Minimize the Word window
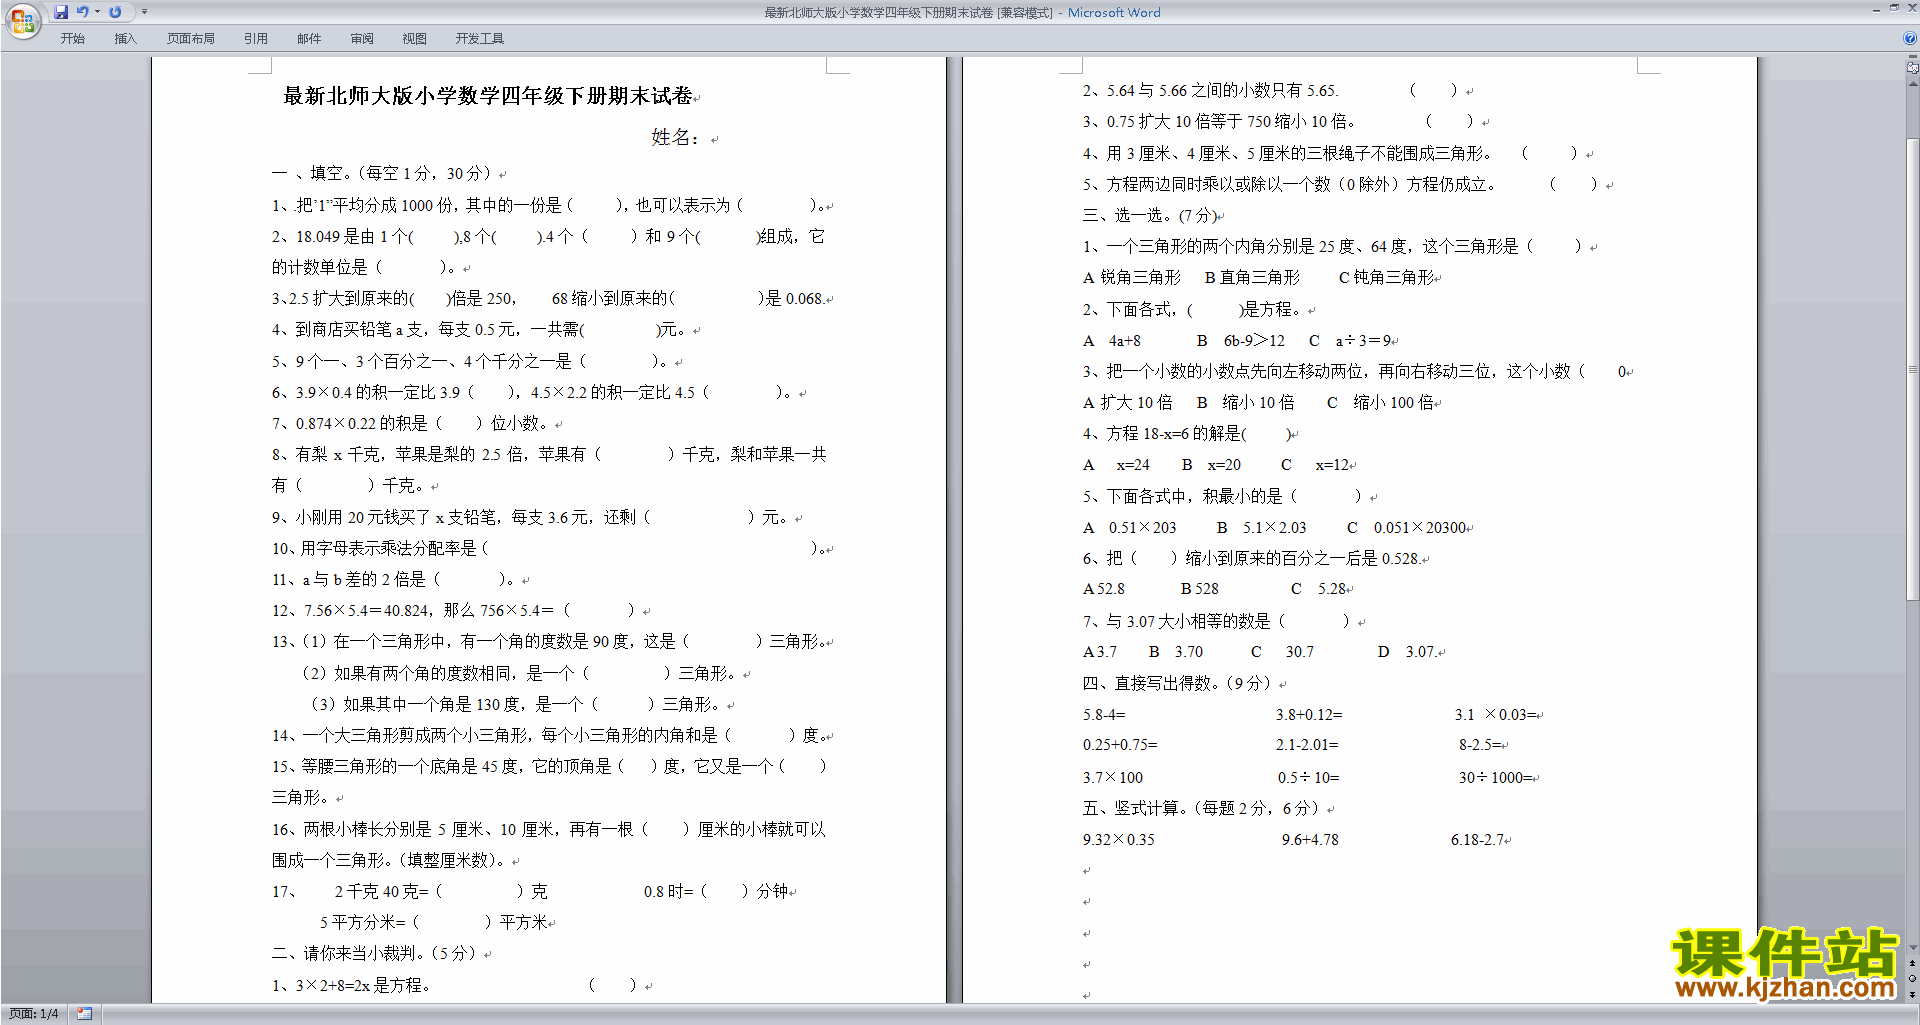 [x=1876, y=9]
